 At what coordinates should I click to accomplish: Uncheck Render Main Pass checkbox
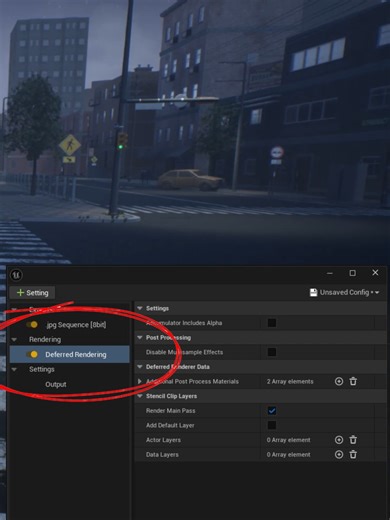click(272, 411)
